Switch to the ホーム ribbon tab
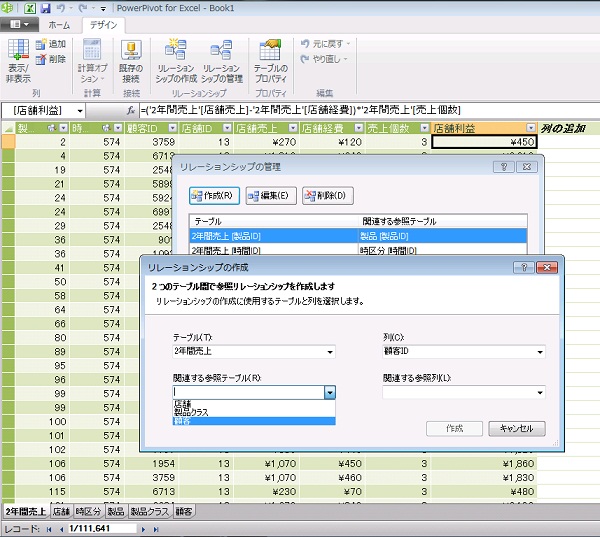600x537 pixels. 59,24
